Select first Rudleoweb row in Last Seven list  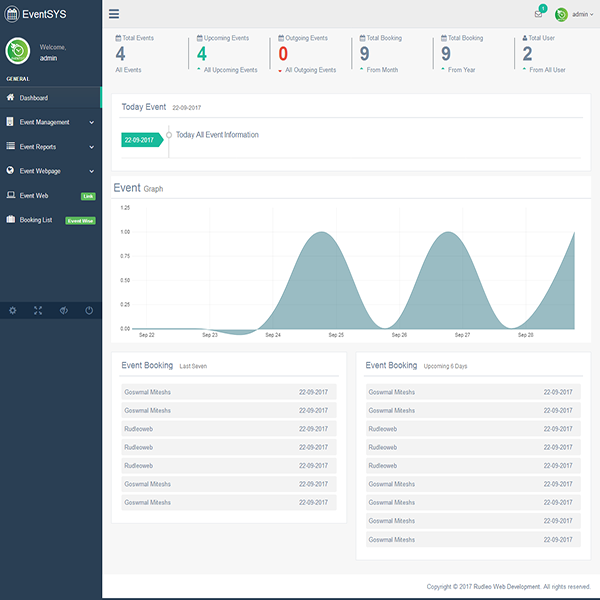(x=229, y=429)
